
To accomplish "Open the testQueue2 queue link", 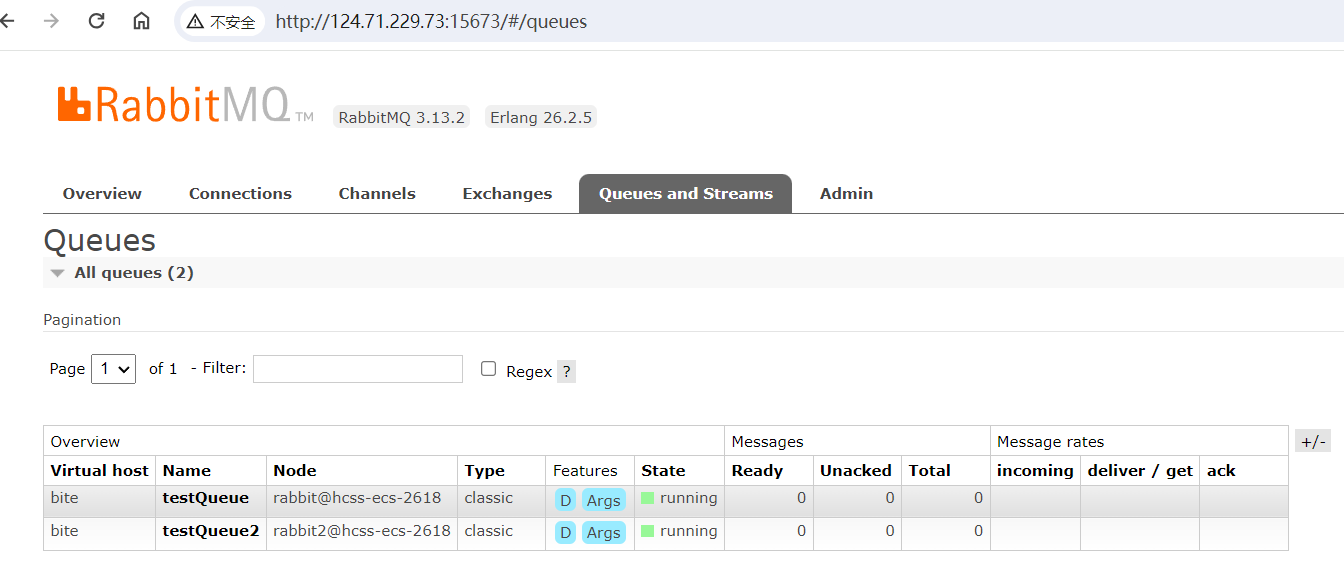I will point(211,531).
